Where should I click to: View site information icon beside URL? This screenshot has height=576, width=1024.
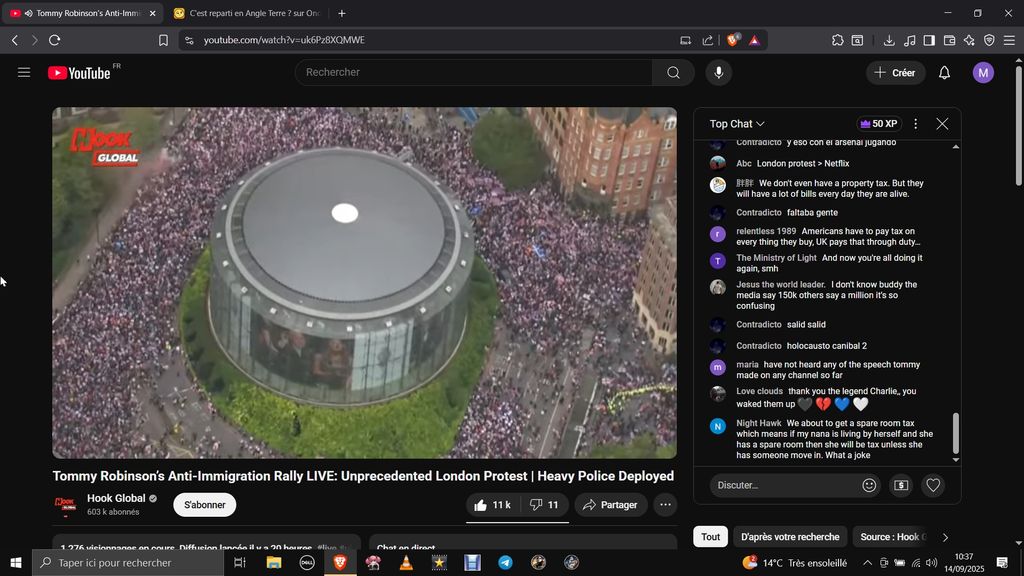pos(189,40)
